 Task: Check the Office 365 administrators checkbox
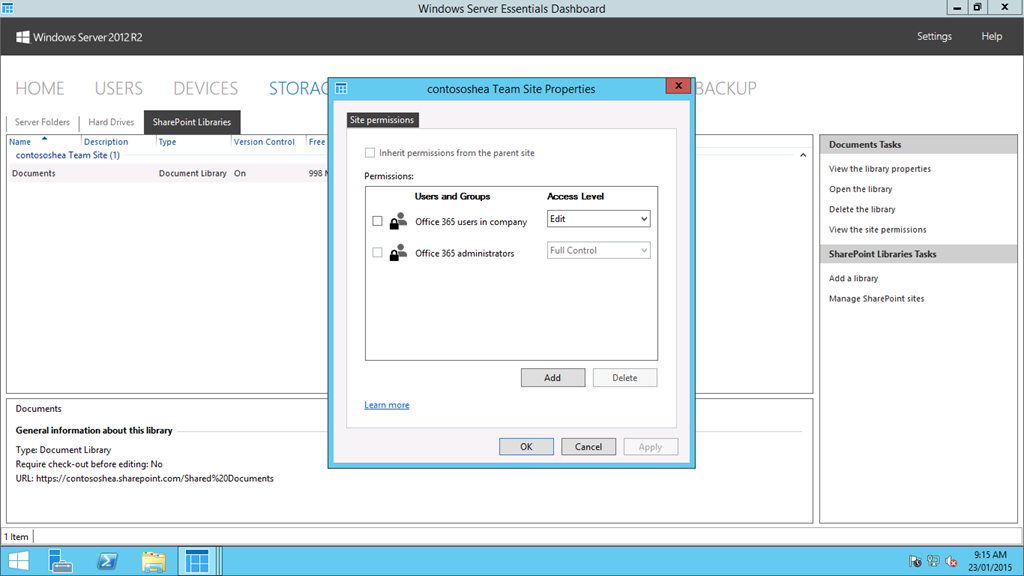377,253
